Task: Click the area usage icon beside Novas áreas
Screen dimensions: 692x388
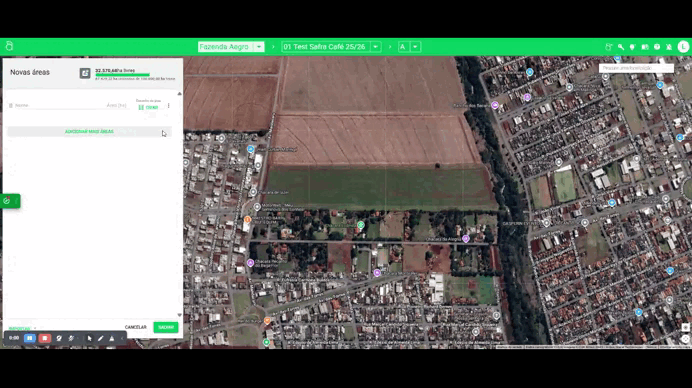Action: pyautogui.click(x=85, y=73)
